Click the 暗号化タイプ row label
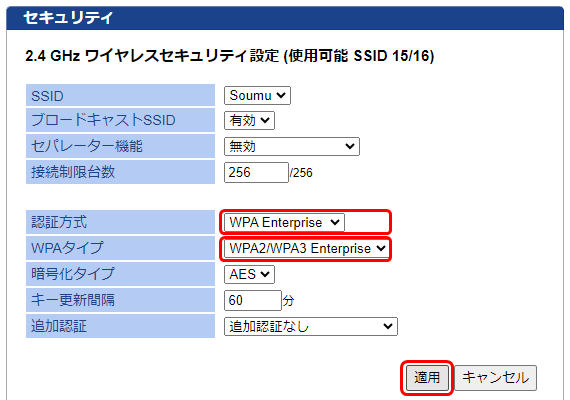Image resolution: width=570 pixels, height=400 pixels. [x=120, y=274]
